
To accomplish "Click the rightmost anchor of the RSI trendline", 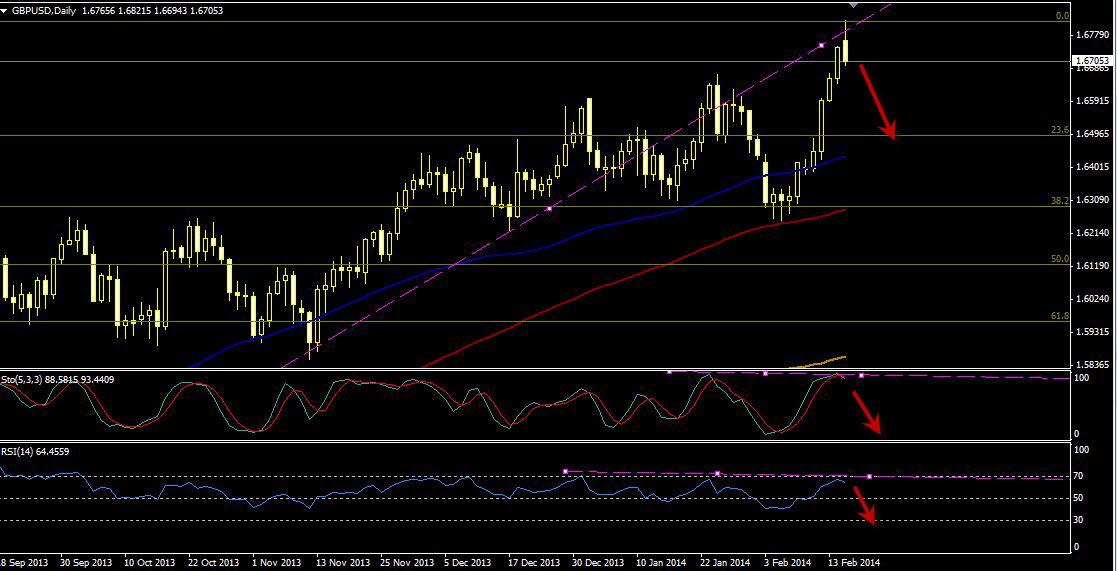I will (868, 477).
